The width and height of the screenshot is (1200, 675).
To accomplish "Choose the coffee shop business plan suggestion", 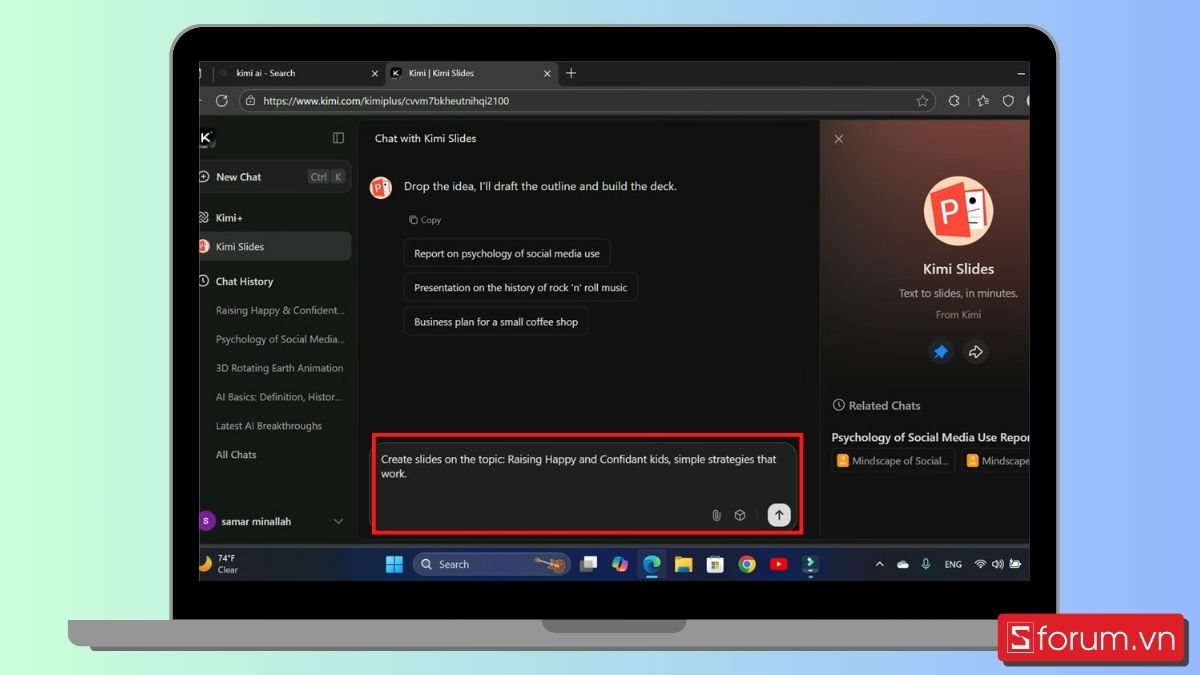I will point(496,322).
